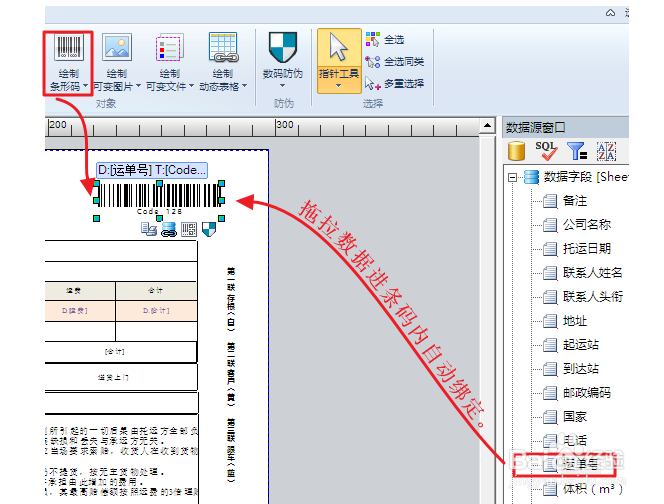Select the 电话 data field
The width and height of the screenshot is (664, 504).
coord(575,441)
